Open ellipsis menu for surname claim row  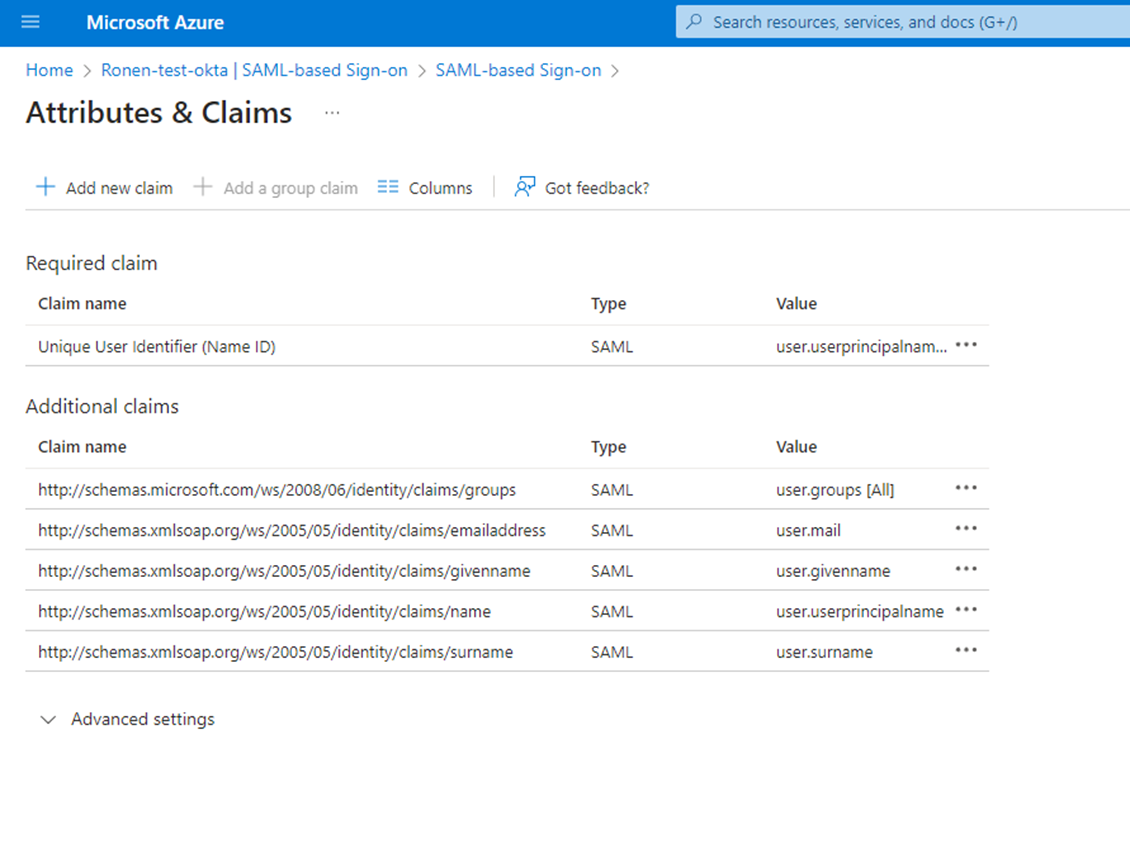965,651
